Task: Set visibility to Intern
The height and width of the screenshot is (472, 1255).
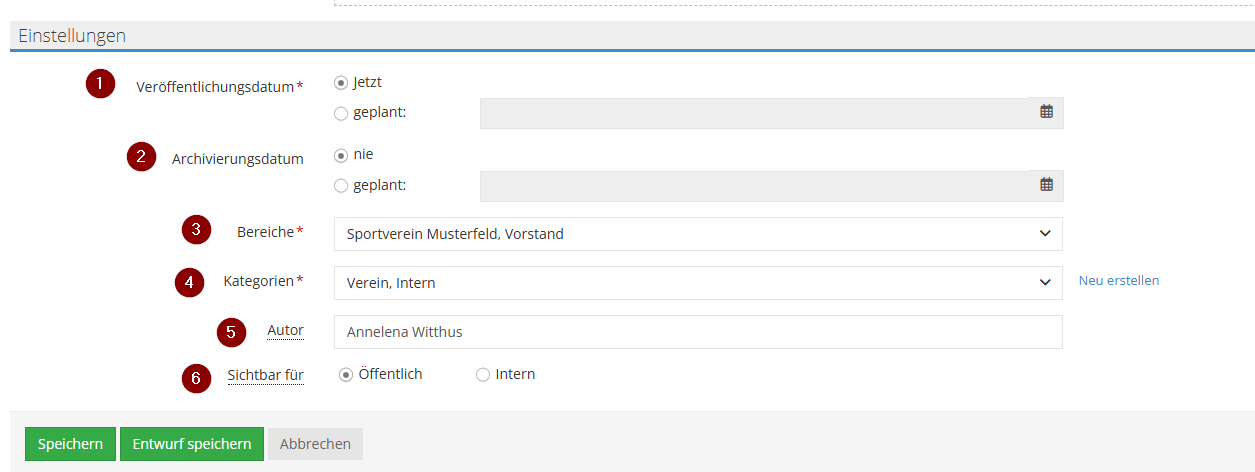Action: tap(483, 375)
